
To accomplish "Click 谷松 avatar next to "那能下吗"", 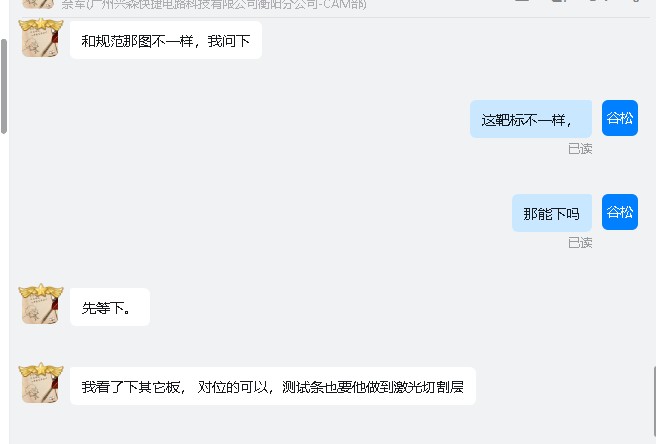I will click(x=620, y=212).
